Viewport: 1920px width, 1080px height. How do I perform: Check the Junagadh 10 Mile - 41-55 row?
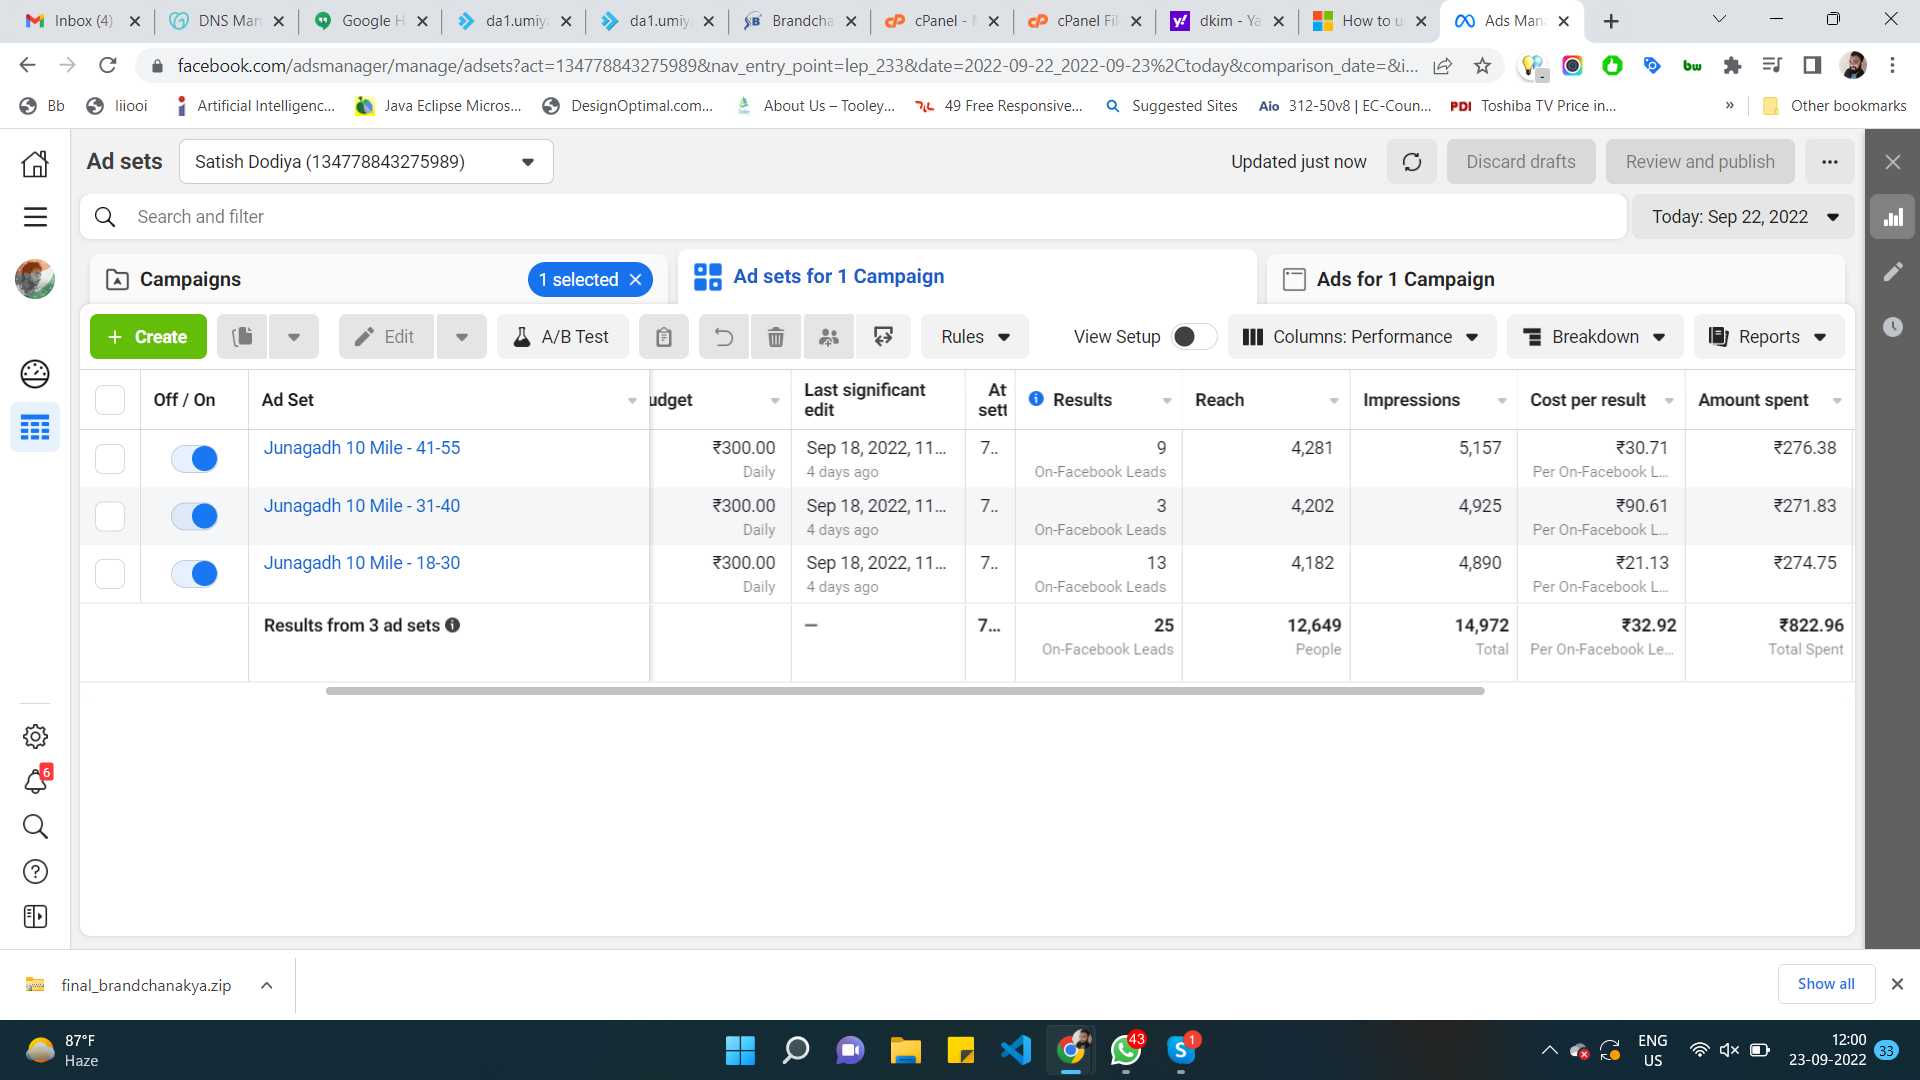[x=110, y=459]
